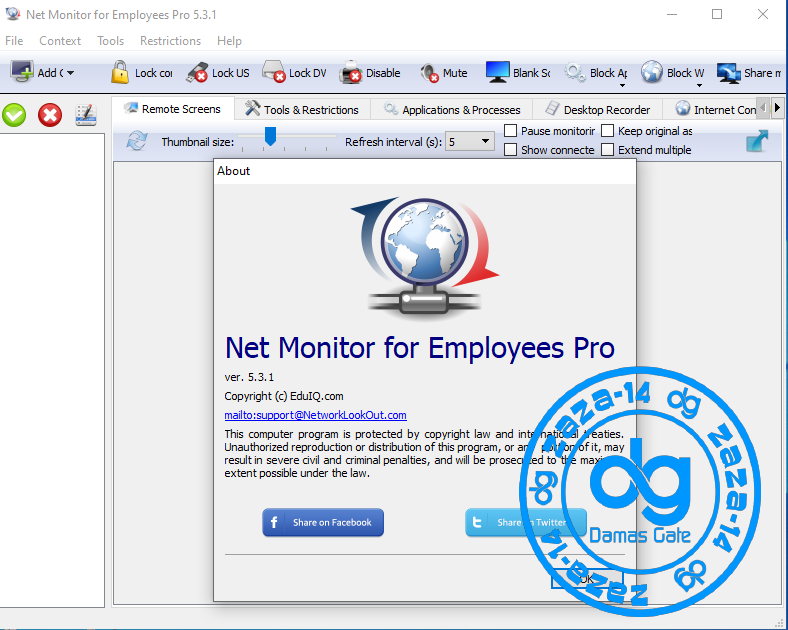Image resolution: width=788 pixels, height=630 pixels.
Task: Click Share on Twitter button
Action: [x=526, y=522]
